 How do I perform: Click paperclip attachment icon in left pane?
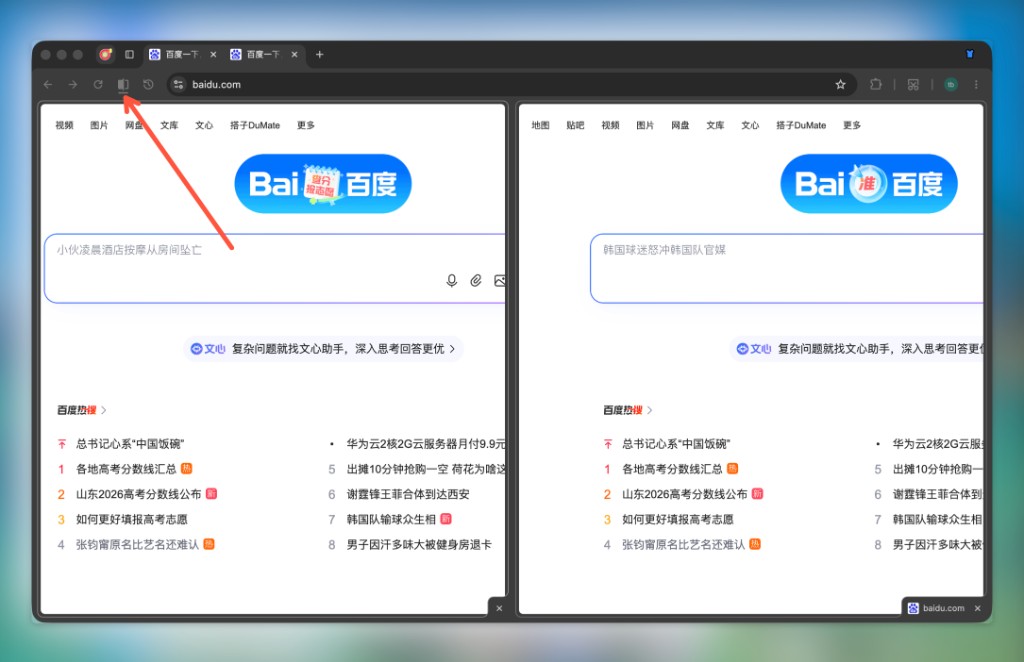point(476,281)
